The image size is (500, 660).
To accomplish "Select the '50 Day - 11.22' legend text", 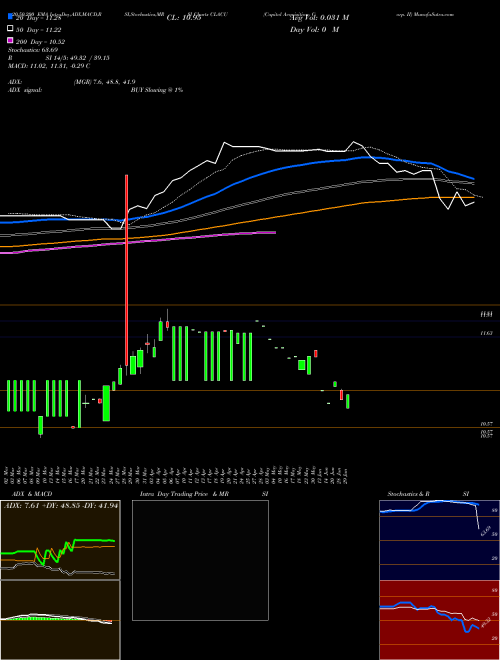I will click(39, 30).
